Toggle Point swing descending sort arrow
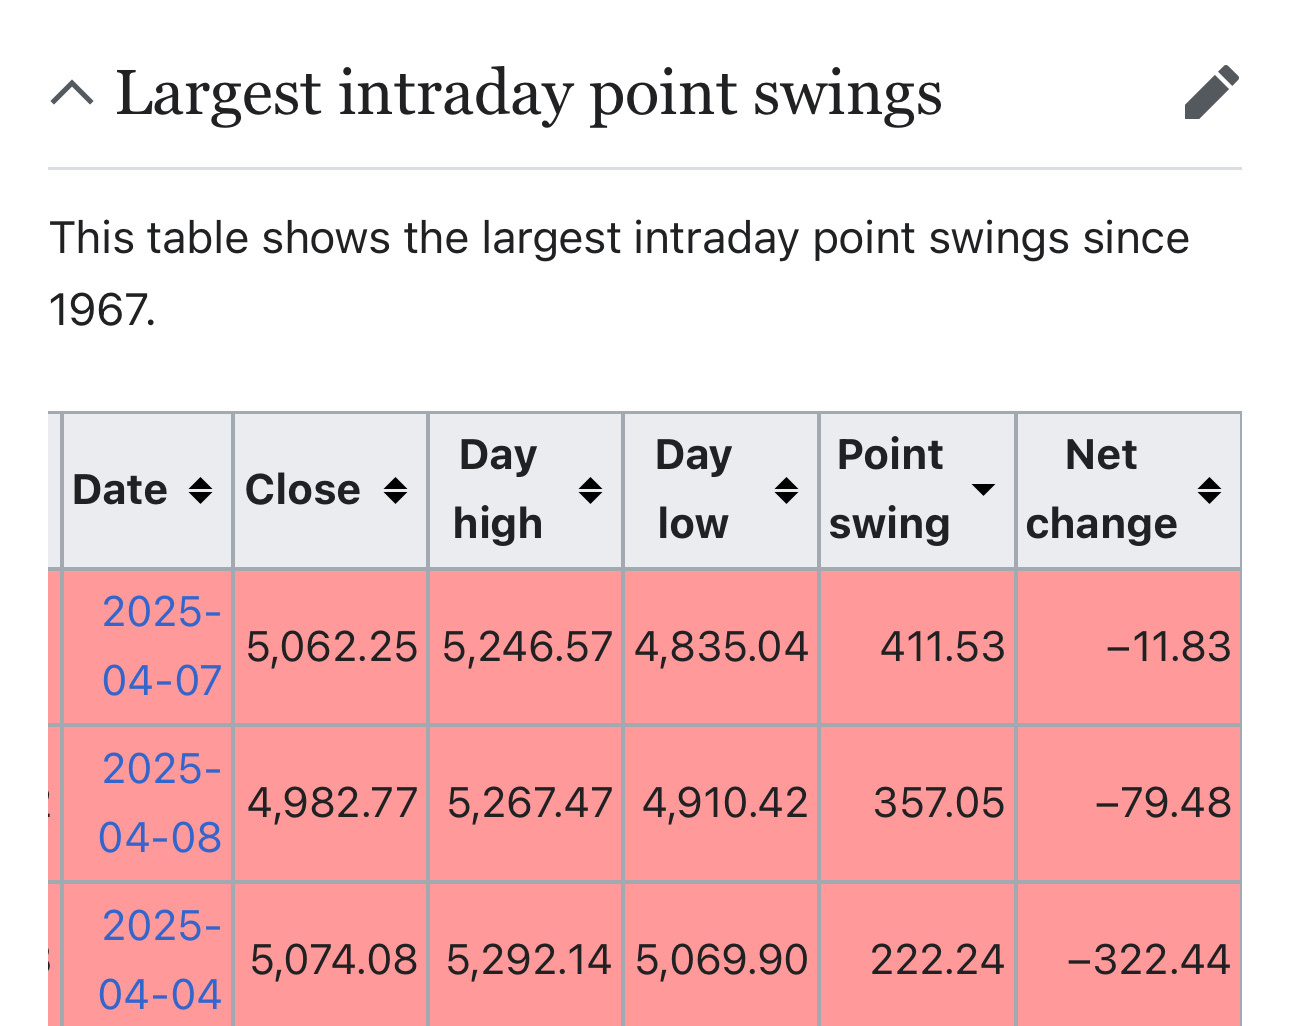 tap(984, 489)
